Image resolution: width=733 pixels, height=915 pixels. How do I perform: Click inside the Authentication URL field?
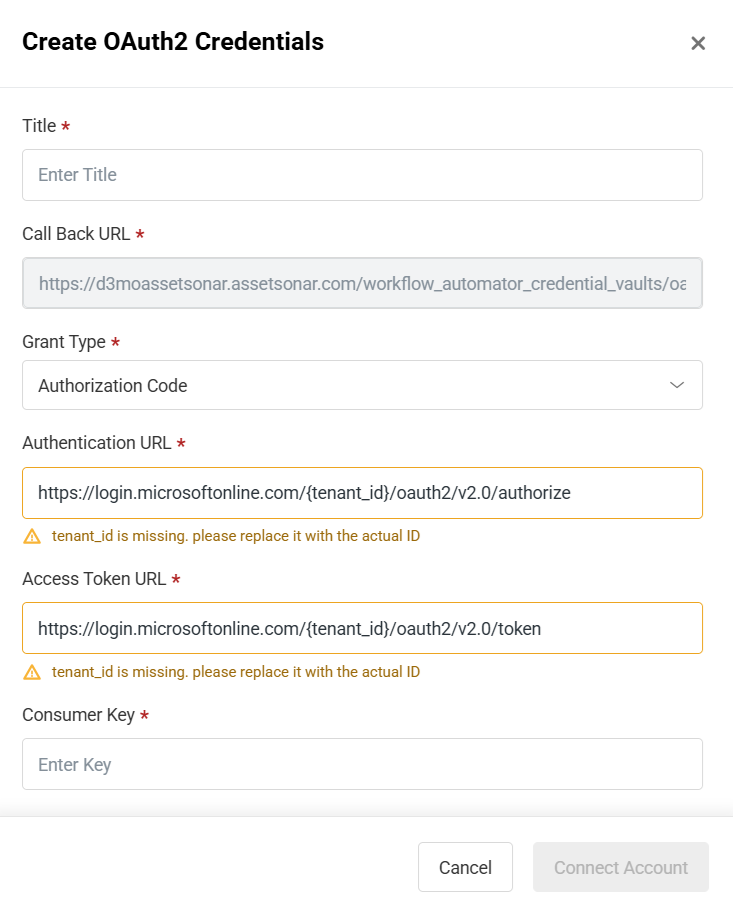click(x=362, y=493)
